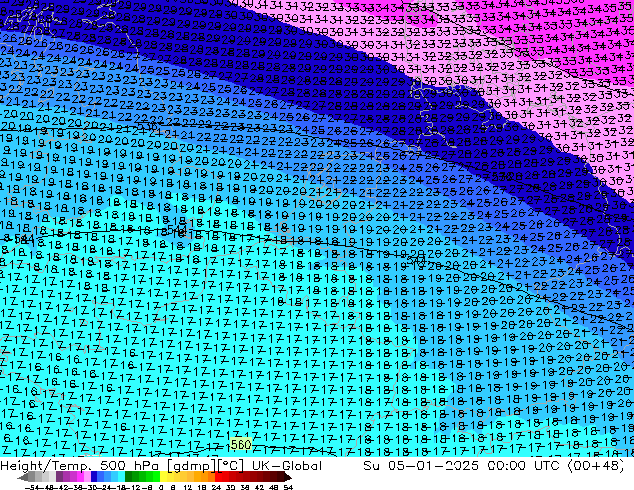Pick the dark green legend swatch
Viewport: 634px width, 490px height.
tap(129, 477)
